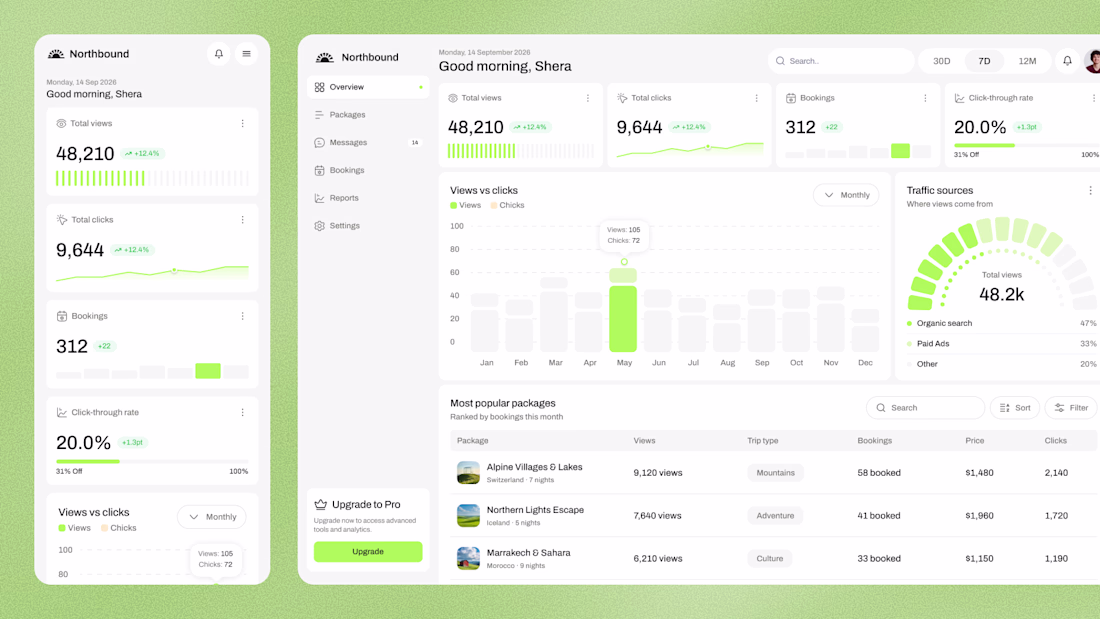
Task: Toggle Chicks legend in mobile chart
Action: click(119, 528)
